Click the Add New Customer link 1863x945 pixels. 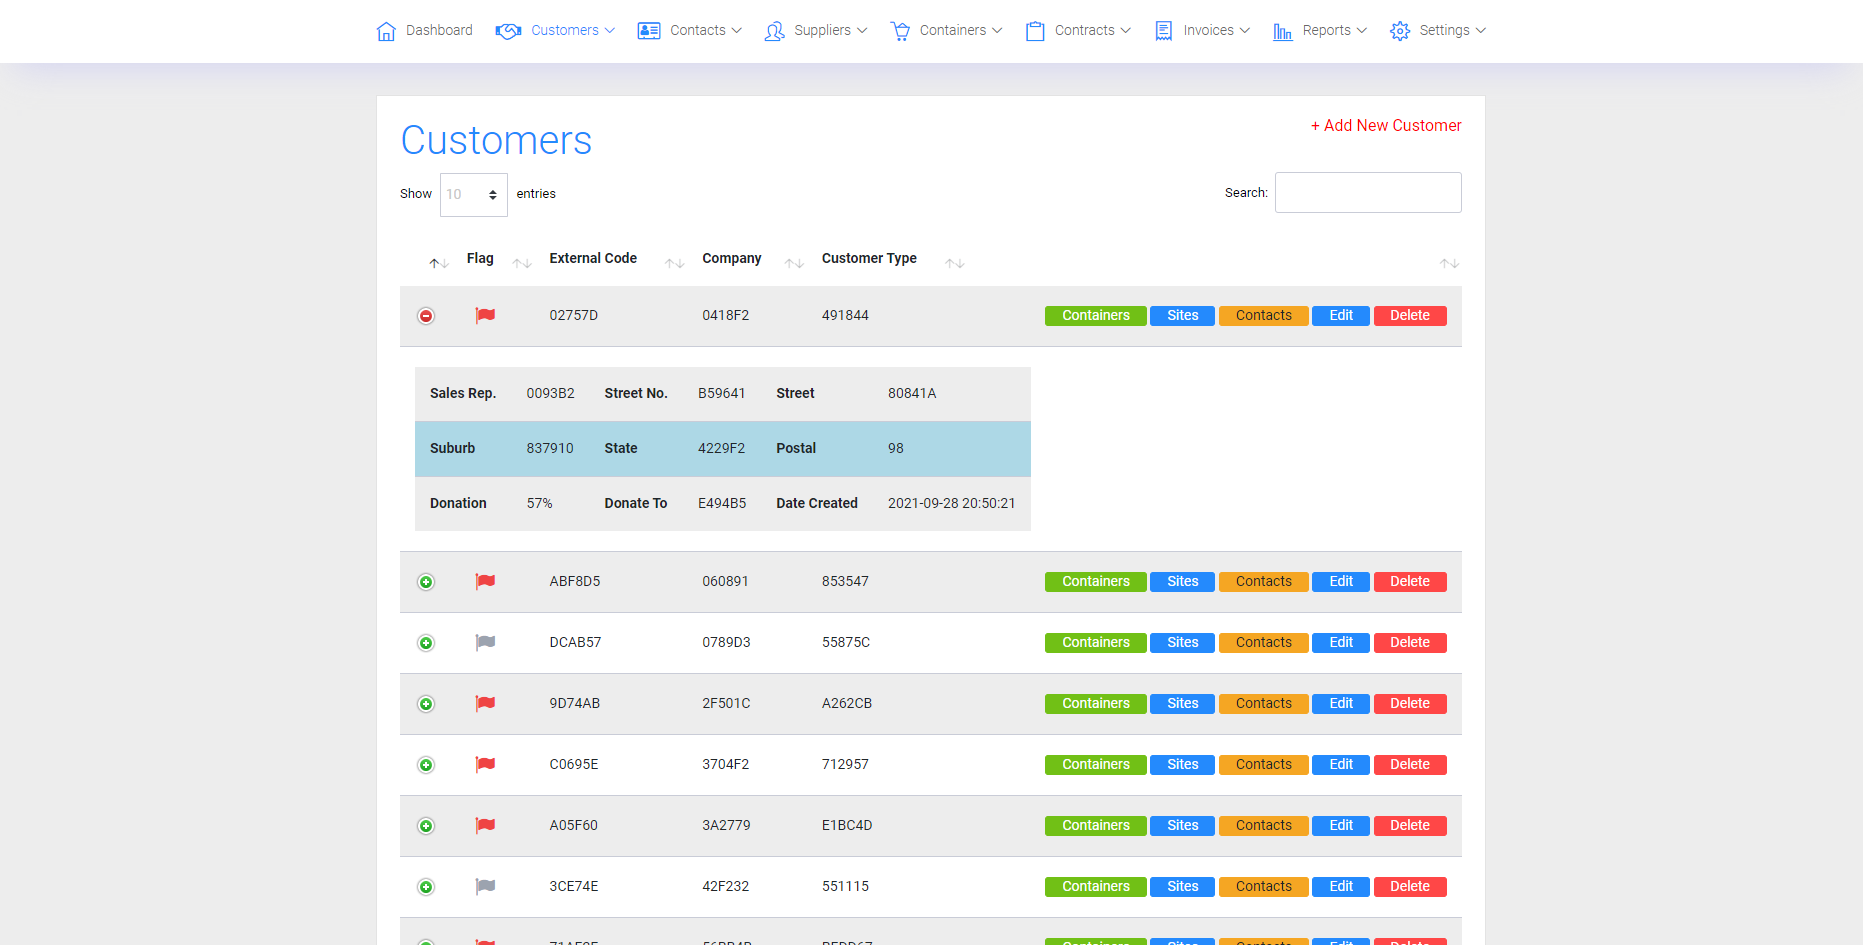tap(1386, 125)
